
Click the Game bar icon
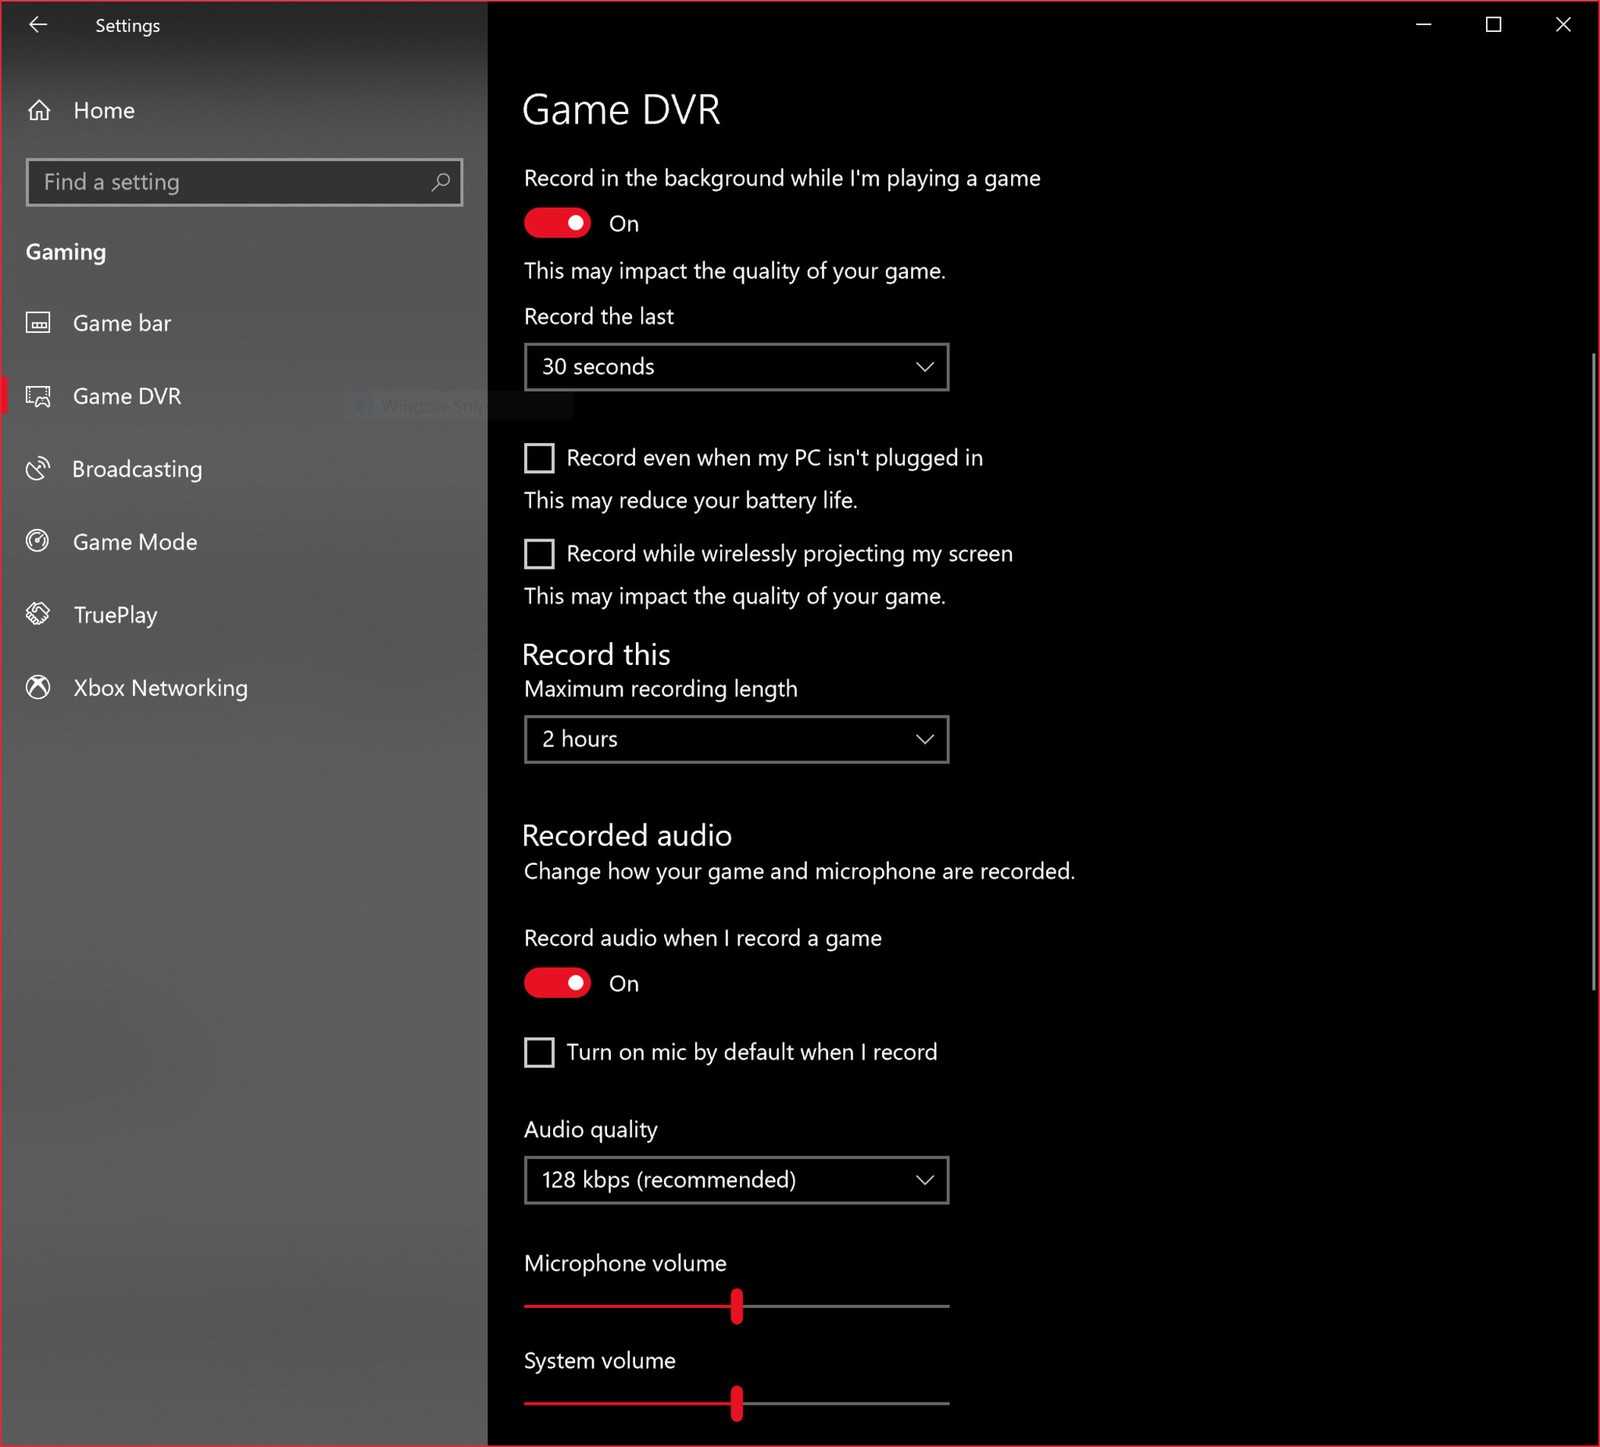(38, 323)
